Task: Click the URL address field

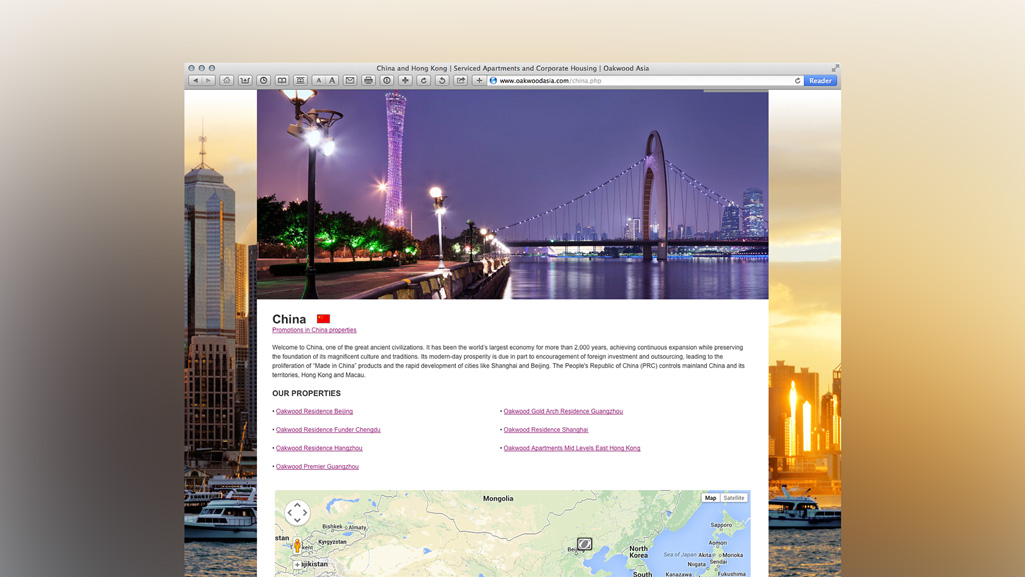Action: tap(640, 81)
